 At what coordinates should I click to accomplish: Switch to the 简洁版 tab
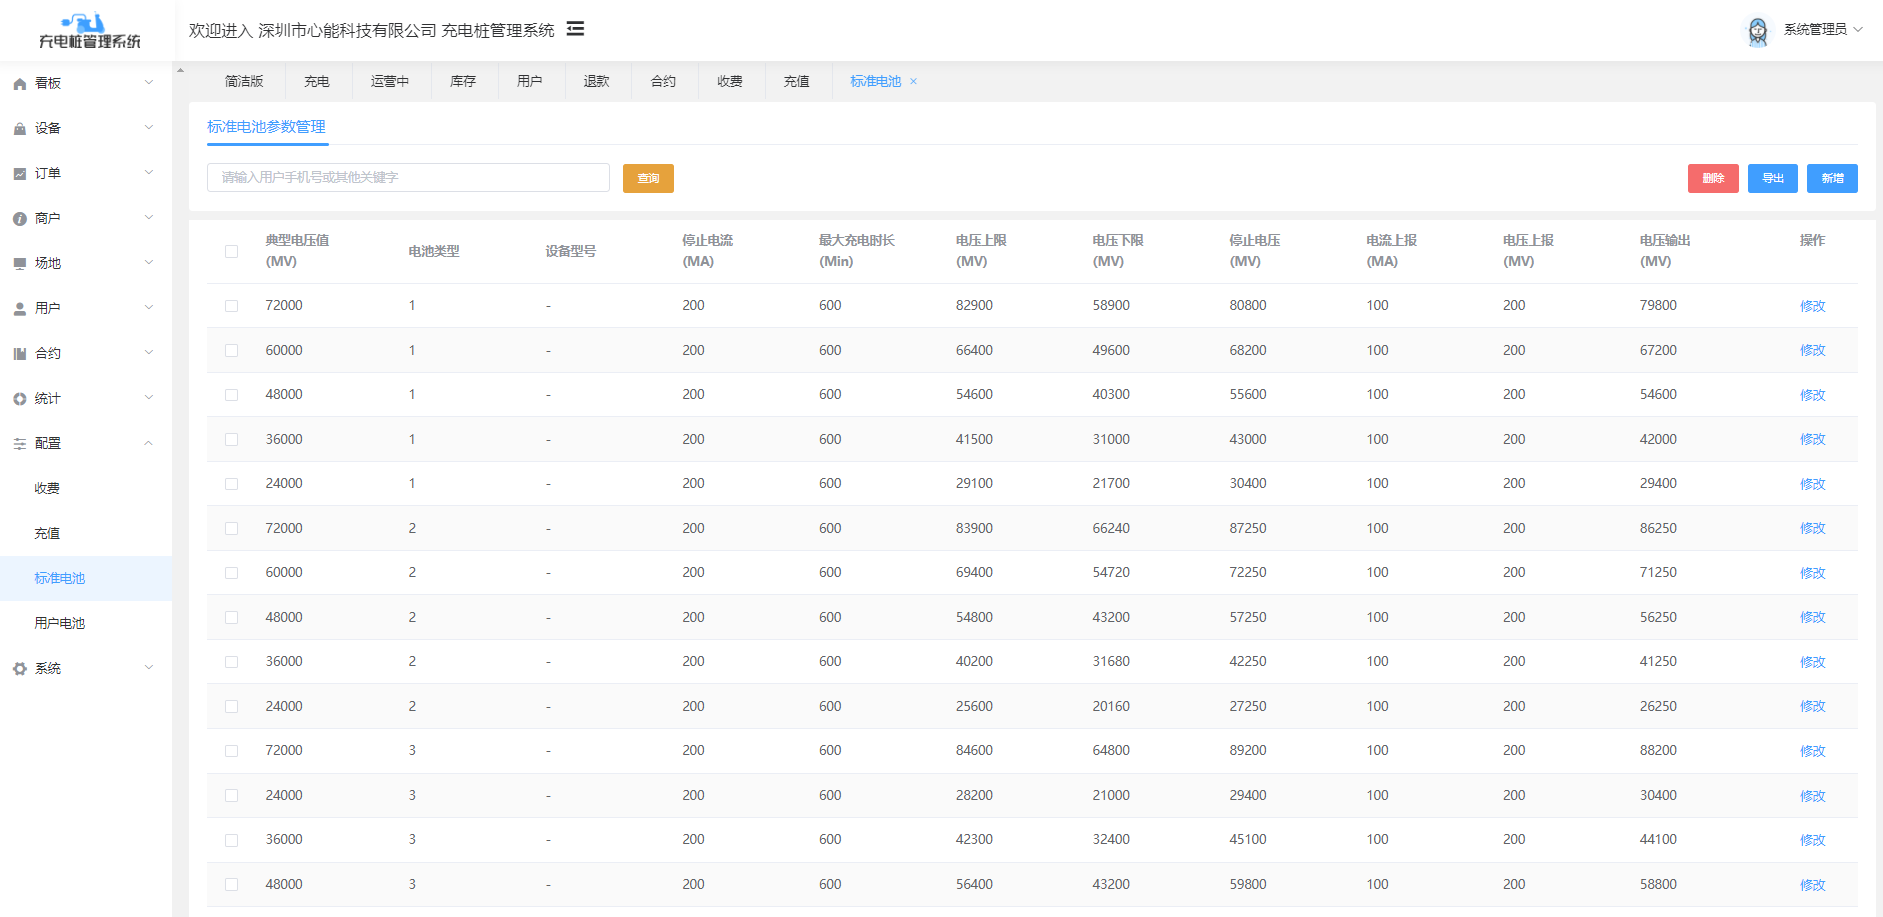point(244,82)
